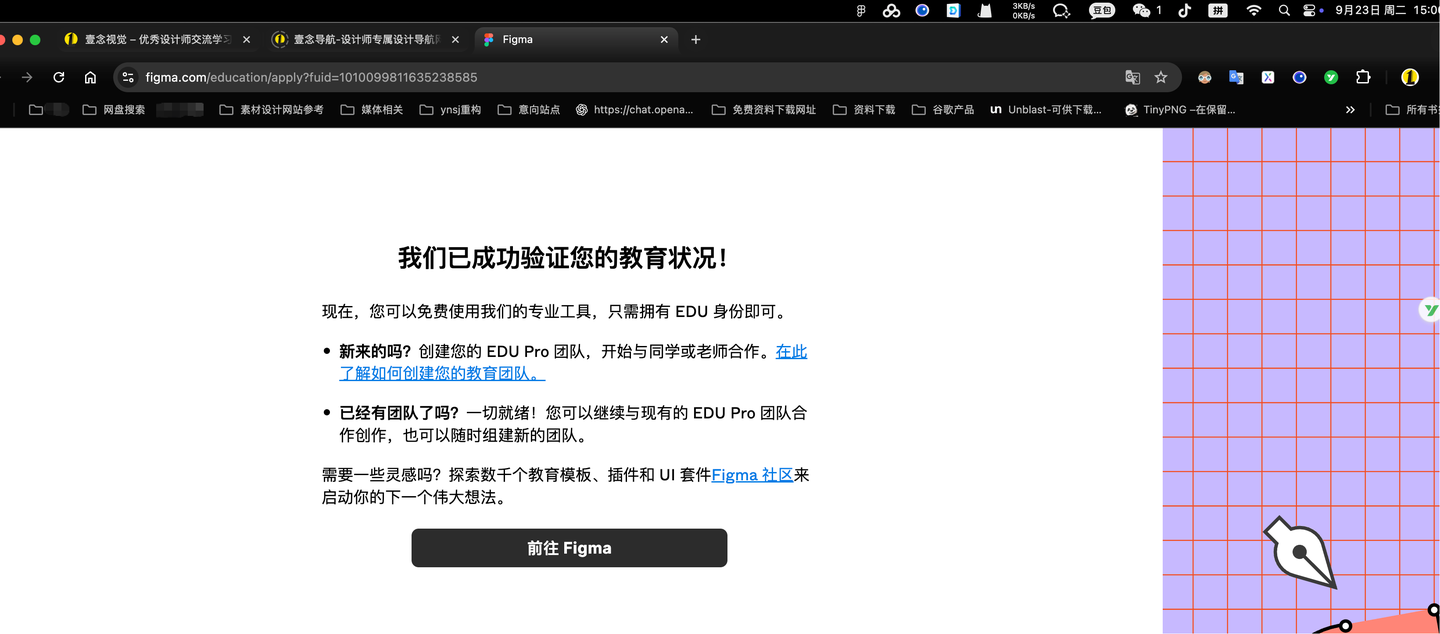Viewport: 1440px width, 634px height.
Task: Show more bookmarks chevron
Action: [1350, 110]
